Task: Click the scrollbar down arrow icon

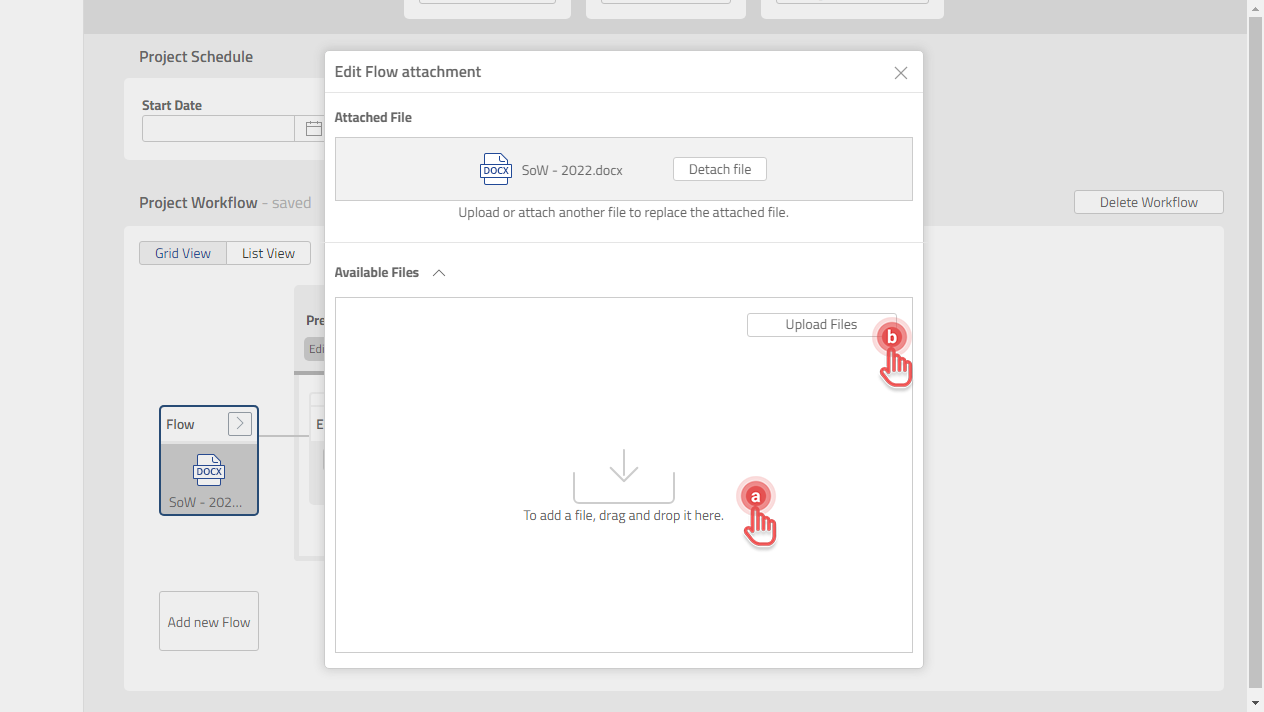Action: pos(1256,704)
